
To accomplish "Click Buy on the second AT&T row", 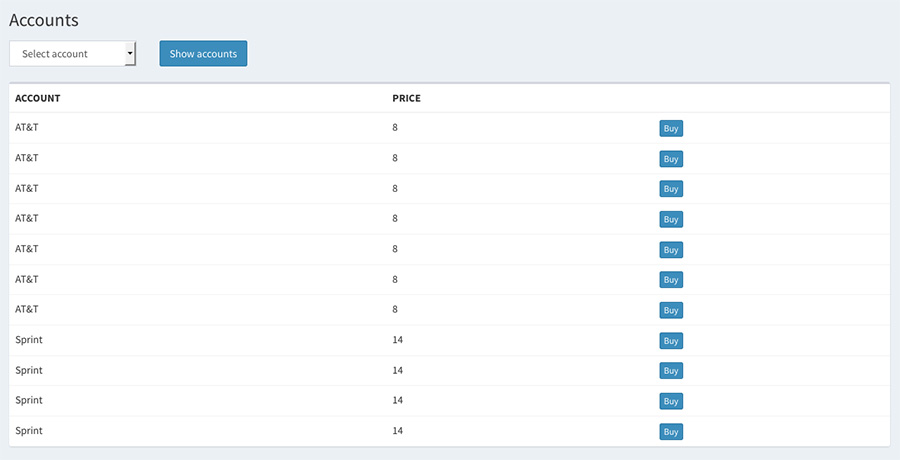I will tap(671, 159).
